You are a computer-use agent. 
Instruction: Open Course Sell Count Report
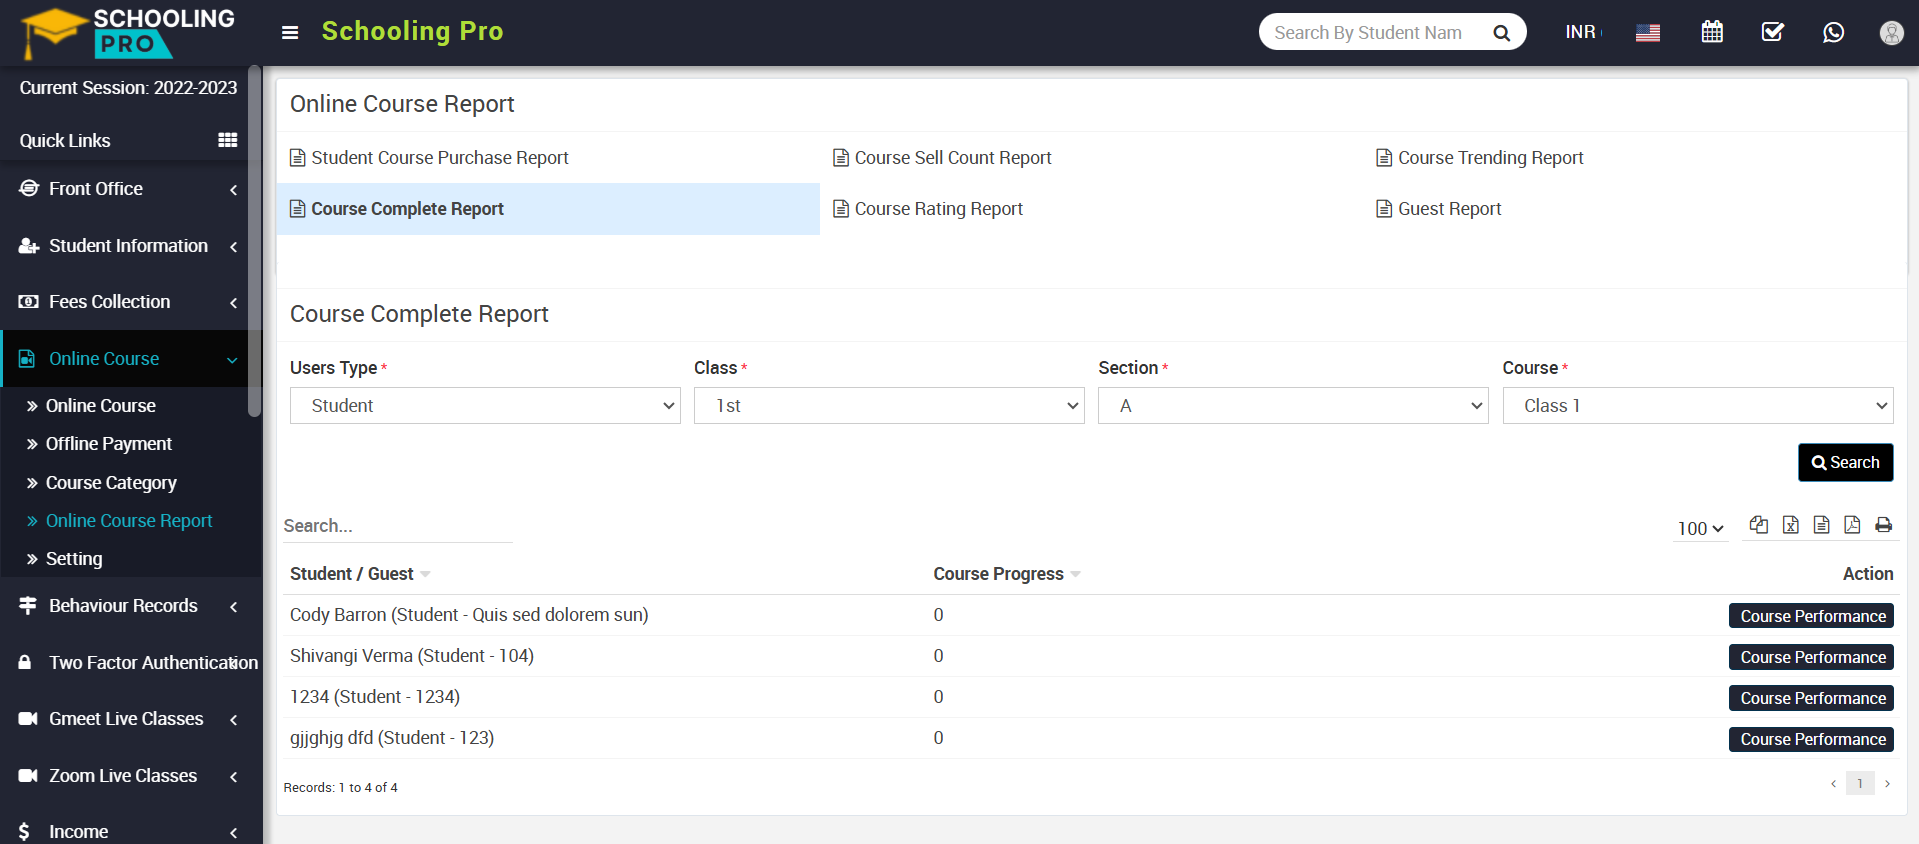pos(942,158)
